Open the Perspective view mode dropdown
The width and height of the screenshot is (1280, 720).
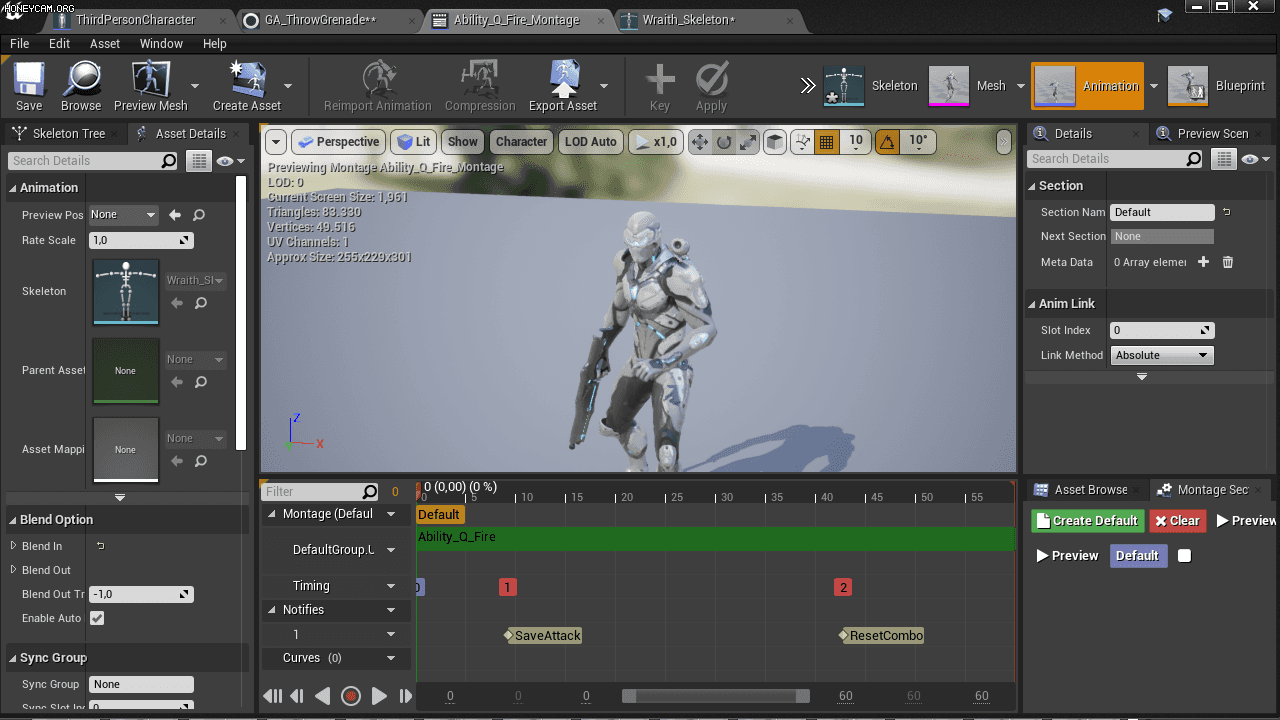click(x=337, y=142)
